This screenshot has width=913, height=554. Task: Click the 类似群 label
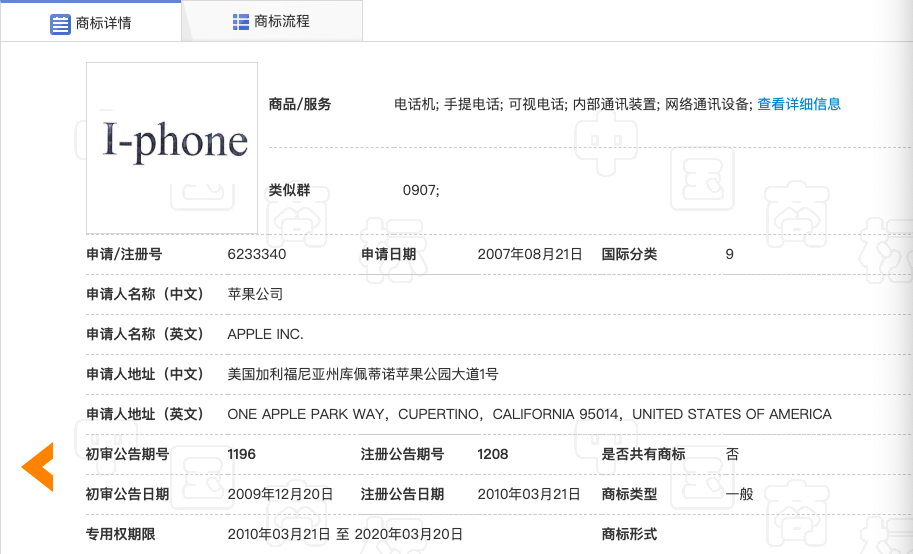pos(289,190)
